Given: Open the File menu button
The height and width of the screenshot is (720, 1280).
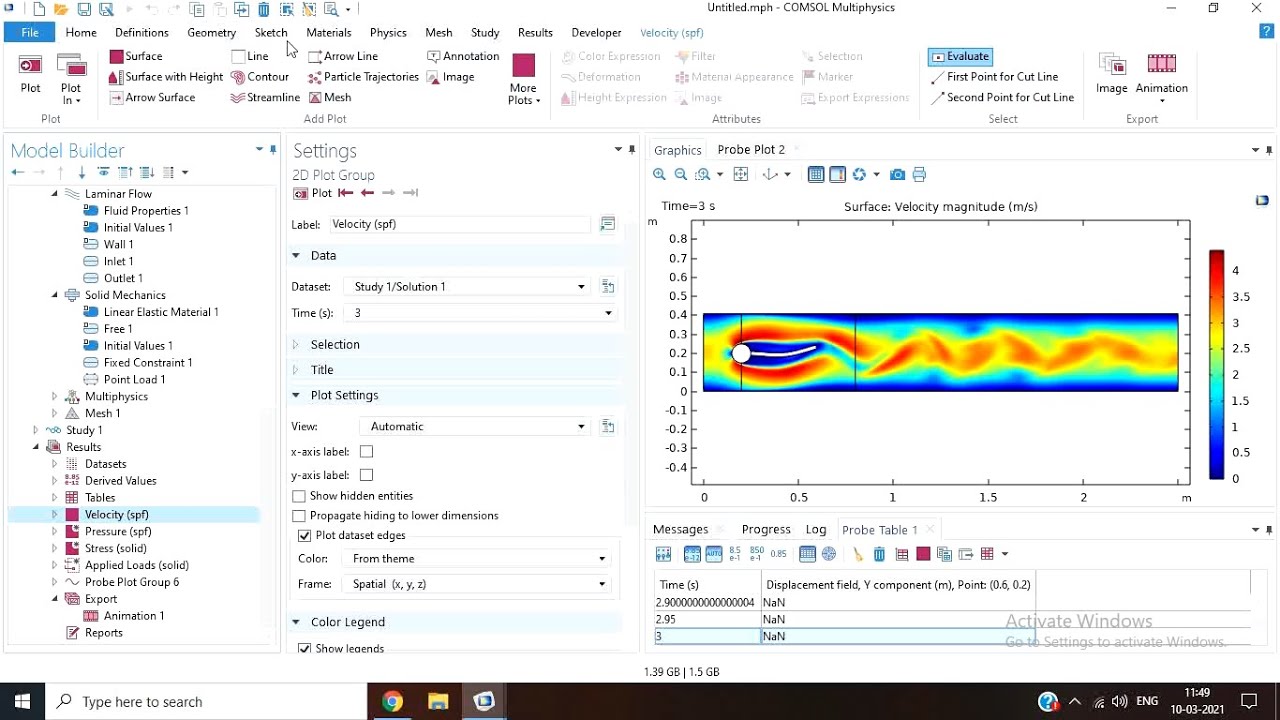Looking at the screenshot, I should click(x=30, y=33).
